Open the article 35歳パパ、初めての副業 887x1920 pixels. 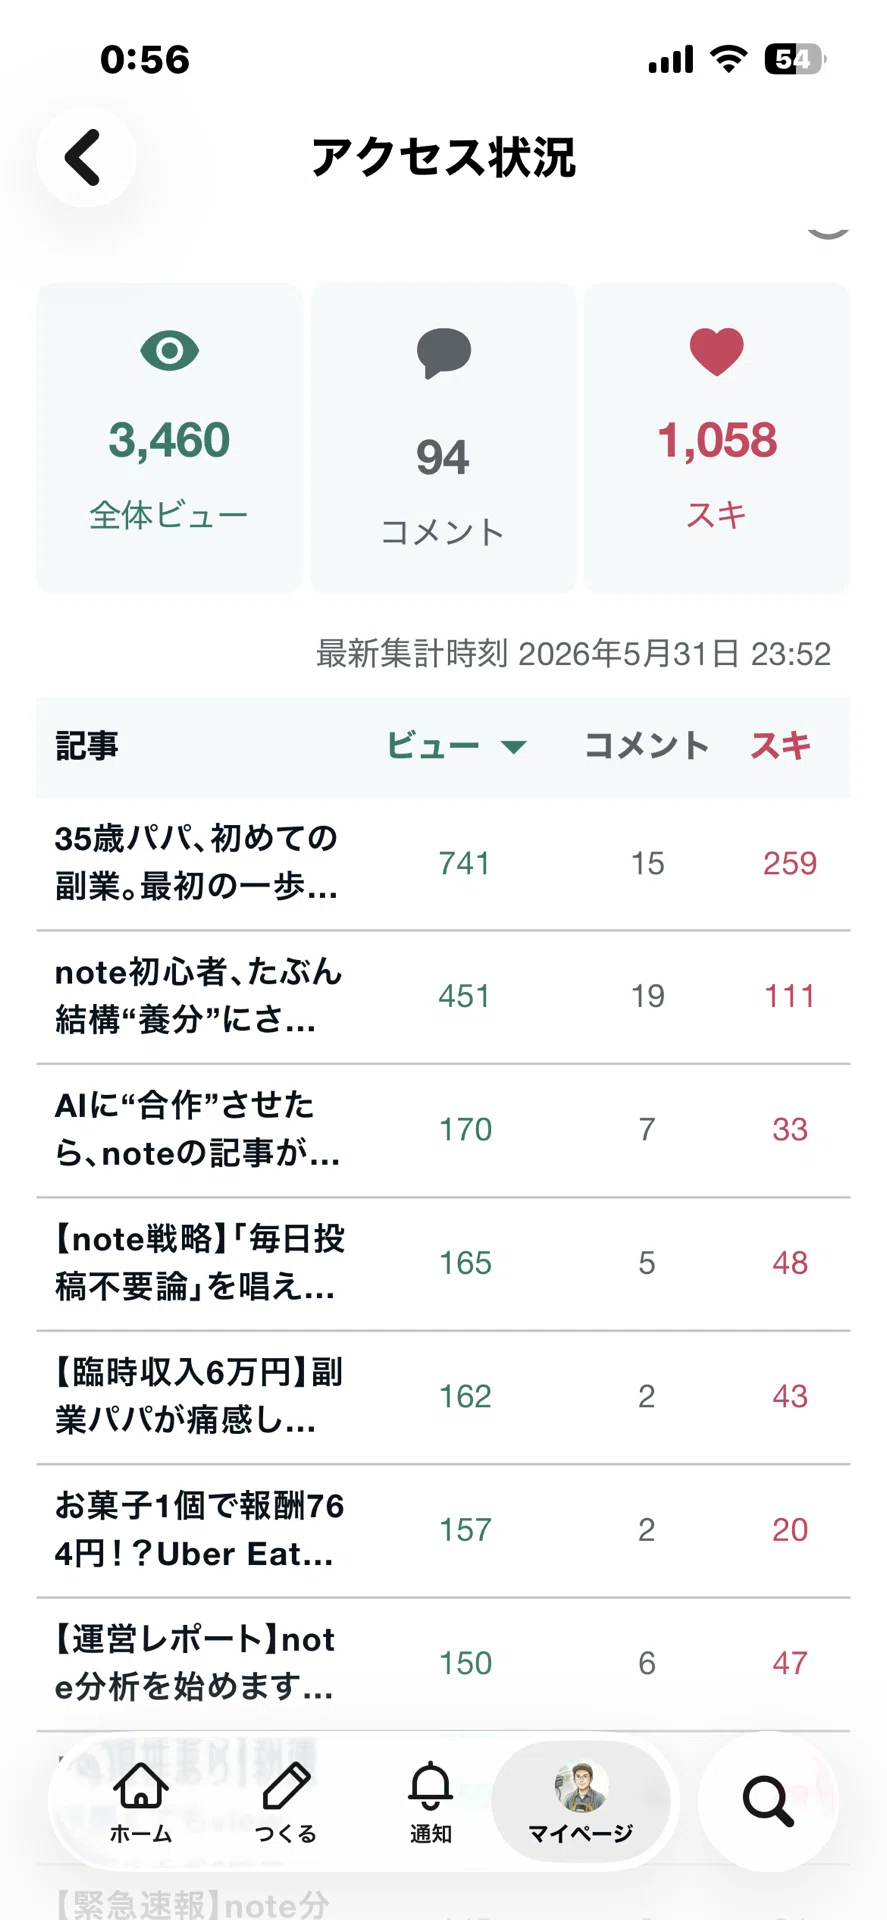tap(443, 864)
